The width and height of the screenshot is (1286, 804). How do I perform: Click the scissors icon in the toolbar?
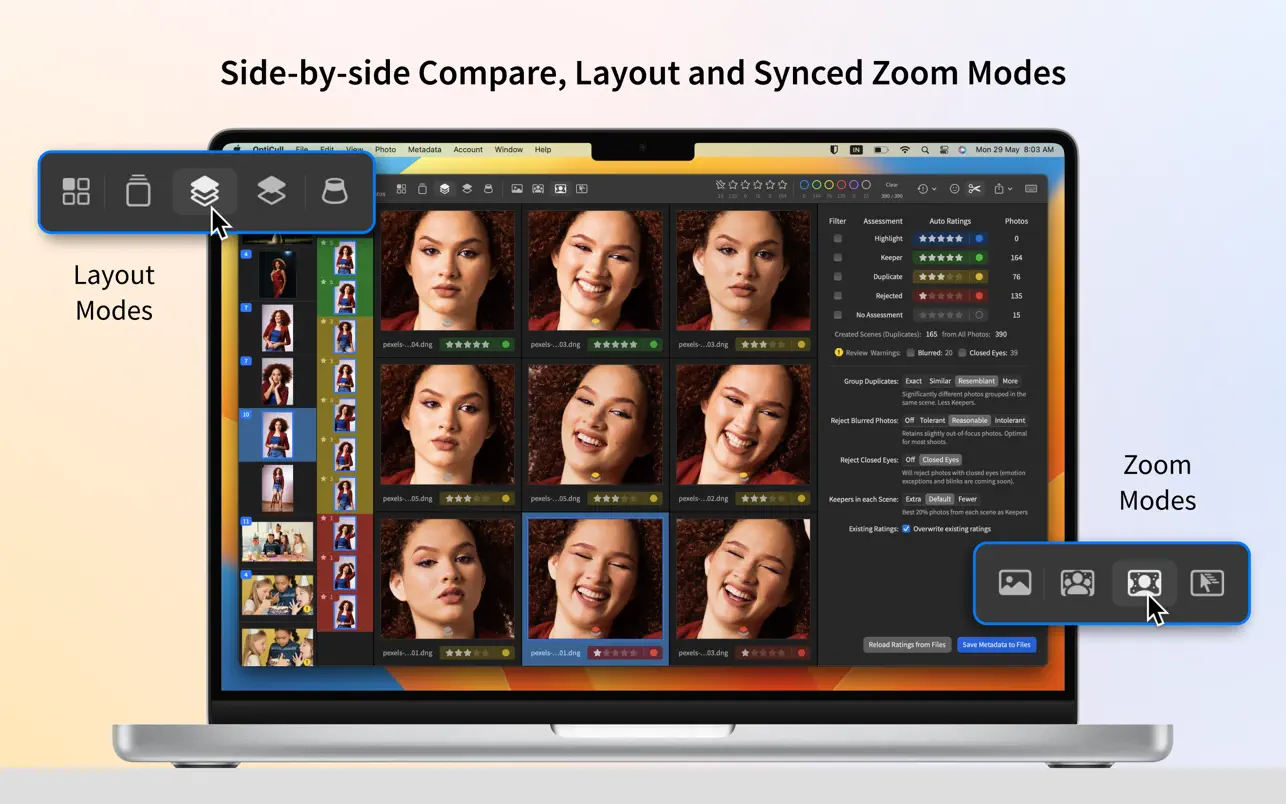(974, 189)
